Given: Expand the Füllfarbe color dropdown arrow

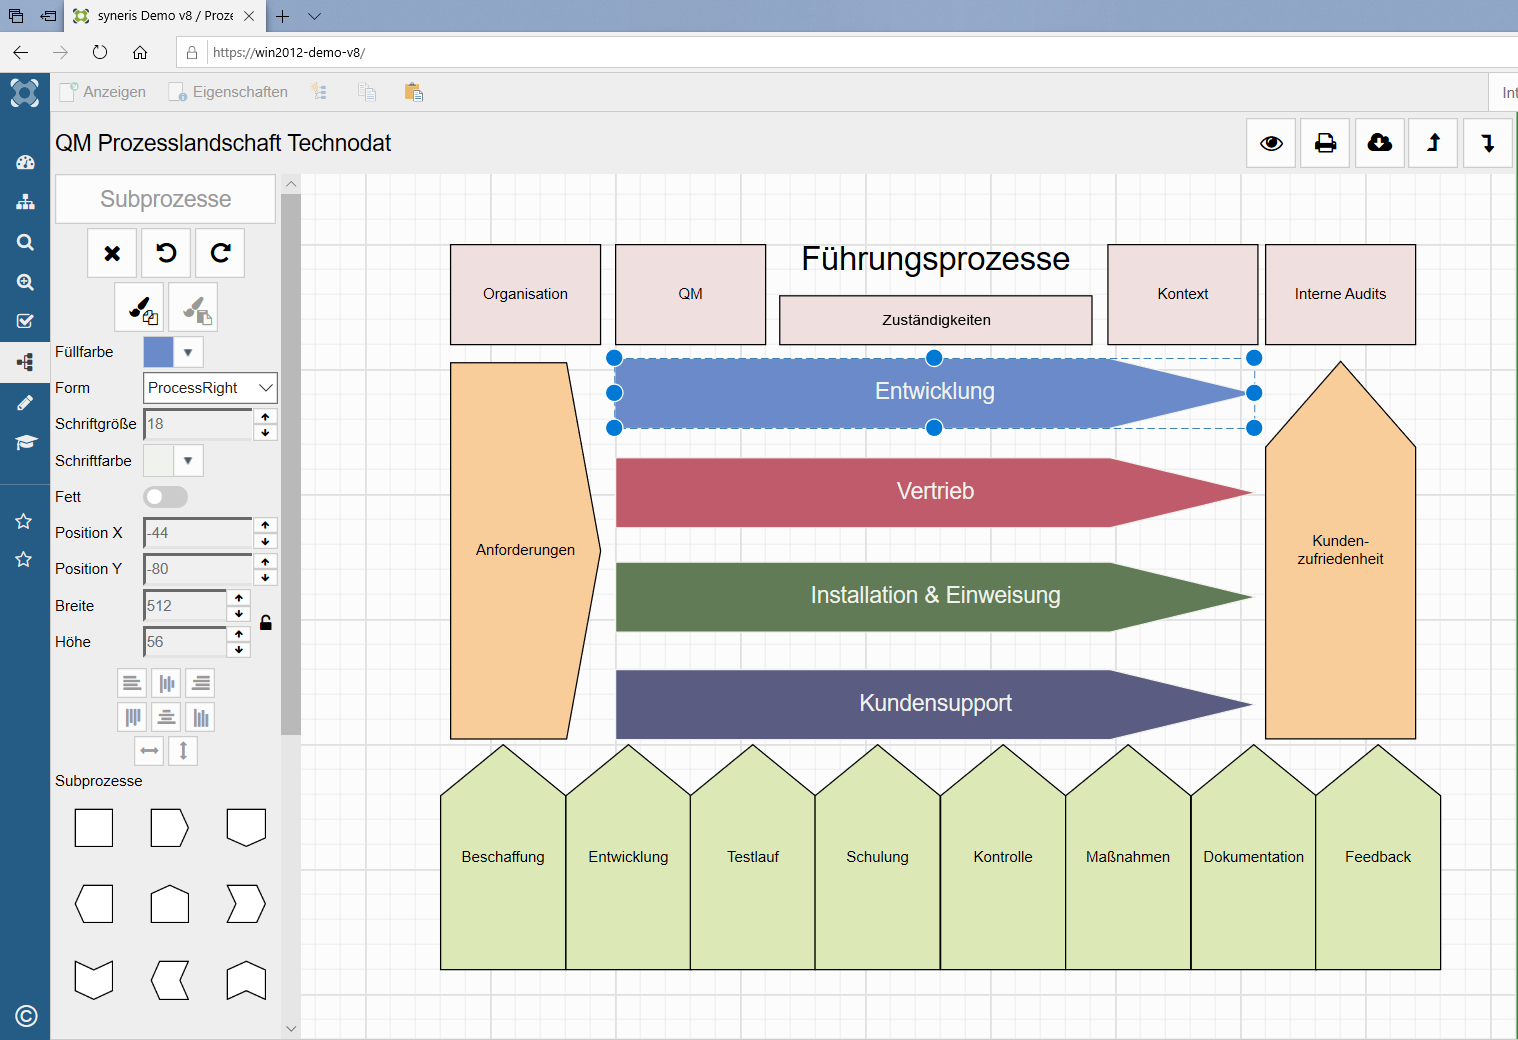Looking at the screenshot, I should point(188,352).
